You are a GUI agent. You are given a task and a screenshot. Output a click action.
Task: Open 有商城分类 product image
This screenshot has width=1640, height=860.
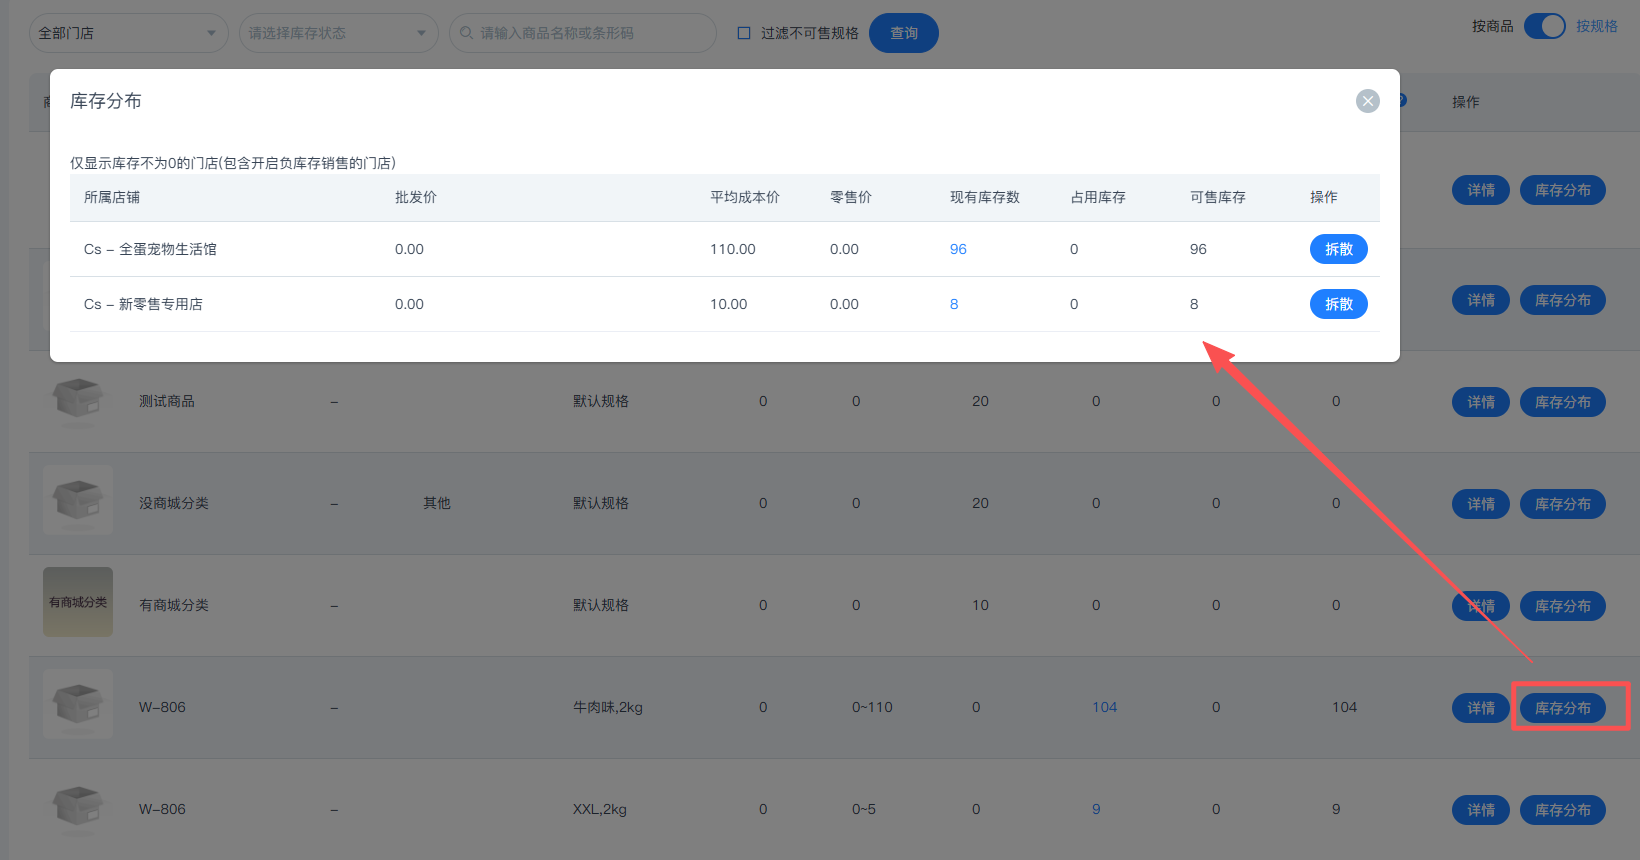[x=78, y=603]
